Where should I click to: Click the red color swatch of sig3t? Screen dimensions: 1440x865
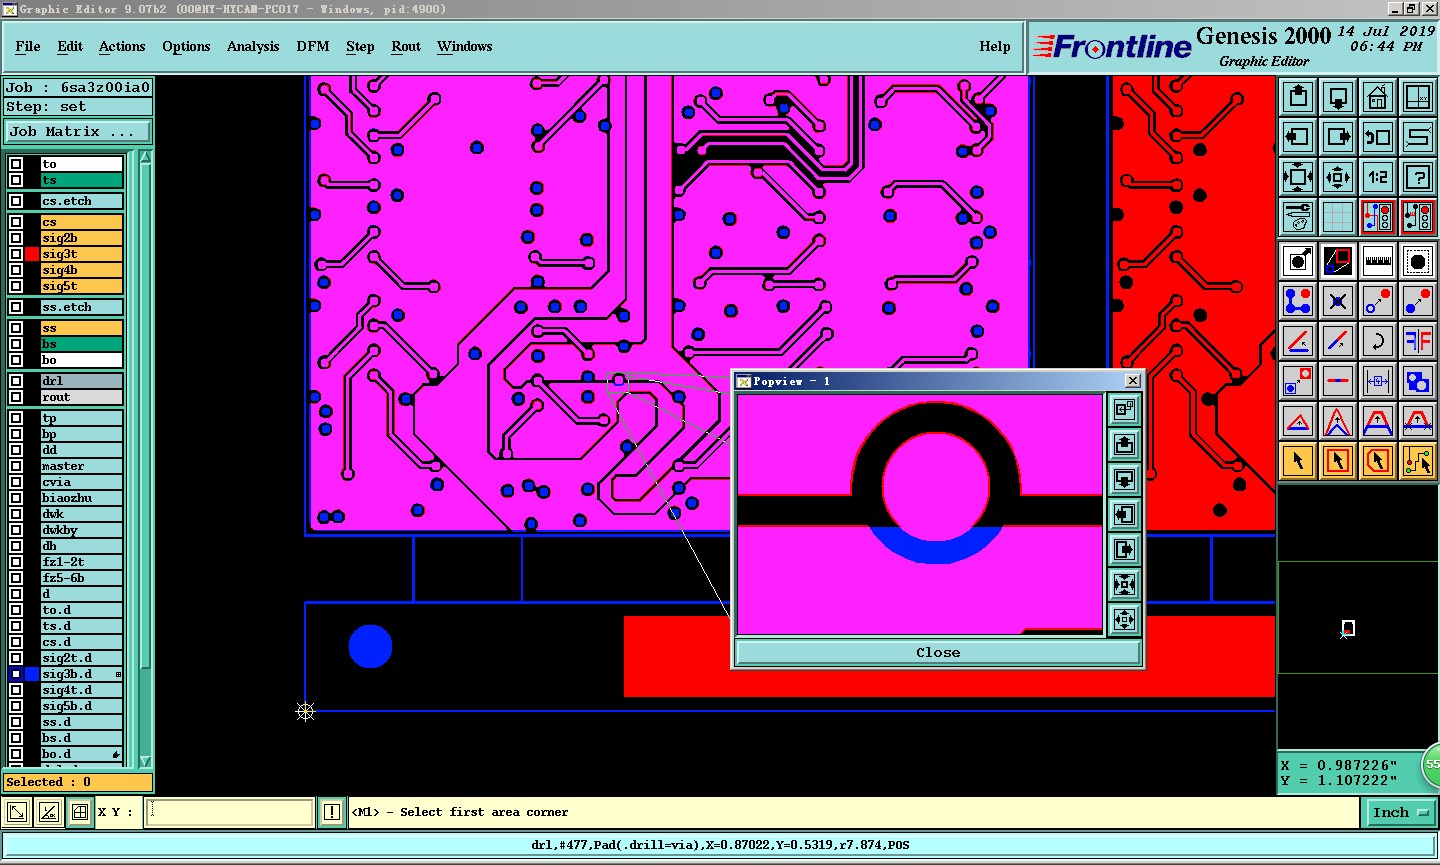click(32, 254)
